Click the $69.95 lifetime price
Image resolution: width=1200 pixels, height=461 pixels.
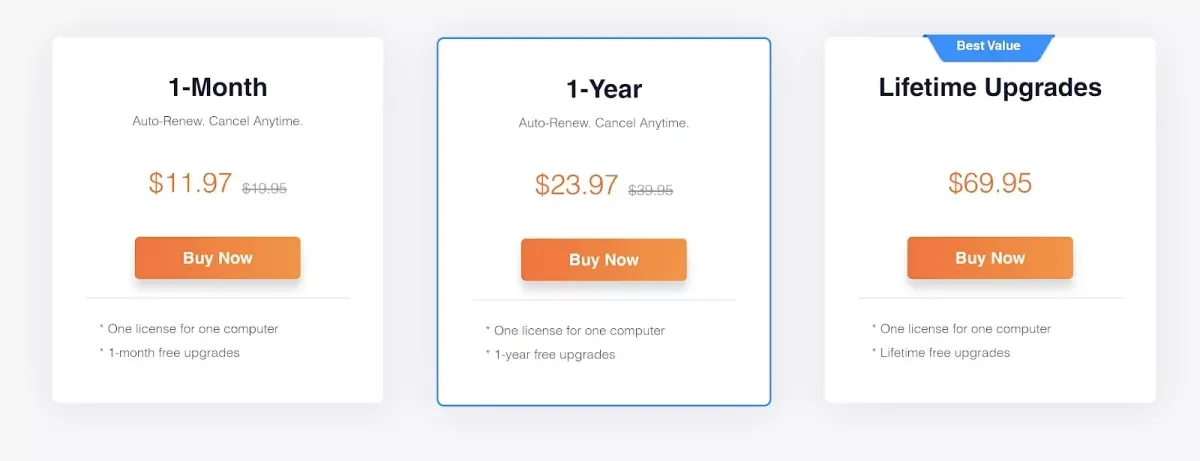click(990, 183)
